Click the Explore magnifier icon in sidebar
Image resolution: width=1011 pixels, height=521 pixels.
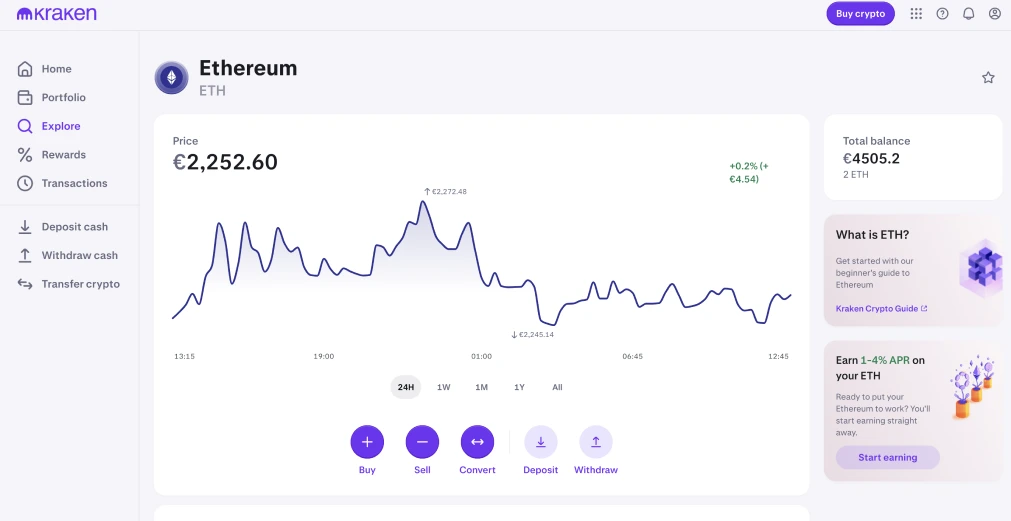point(25,126)
